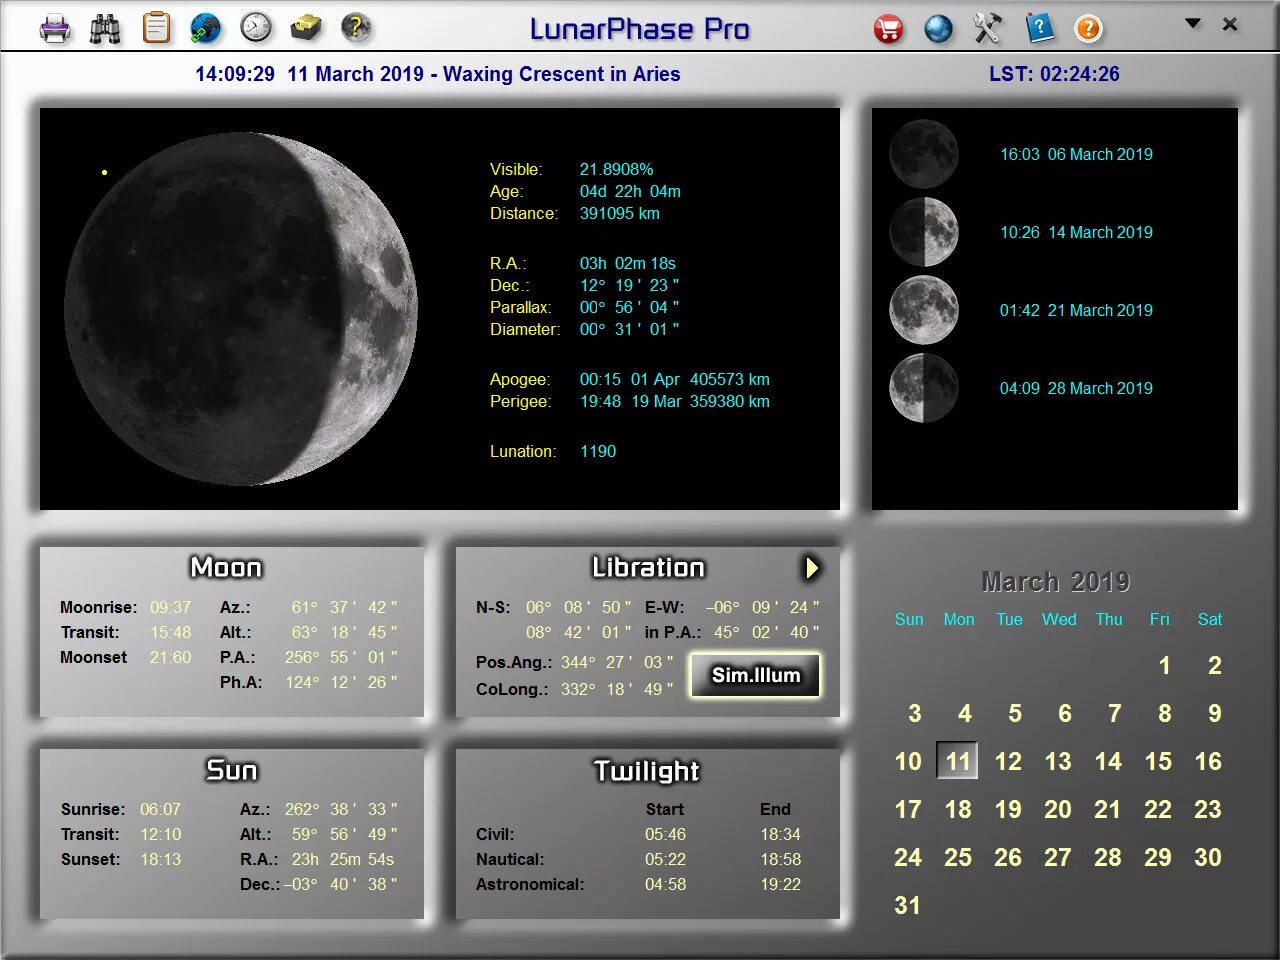This screenshot has width=1280, height=960.
Task: Select day 4 in the calendar
Action: pos(964,713)
